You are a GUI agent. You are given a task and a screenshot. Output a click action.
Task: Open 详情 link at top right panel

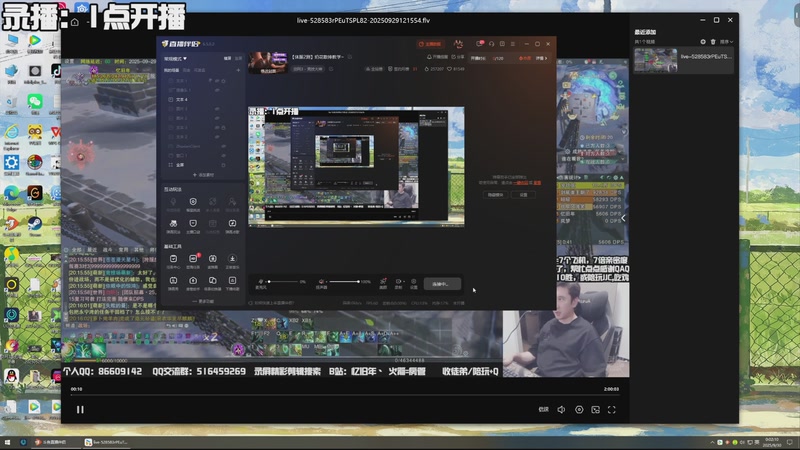541,58
